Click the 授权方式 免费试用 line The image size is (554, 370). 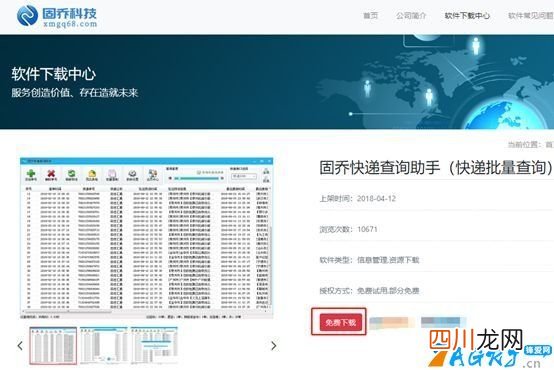pyautogui.click(x=369, y=291)
